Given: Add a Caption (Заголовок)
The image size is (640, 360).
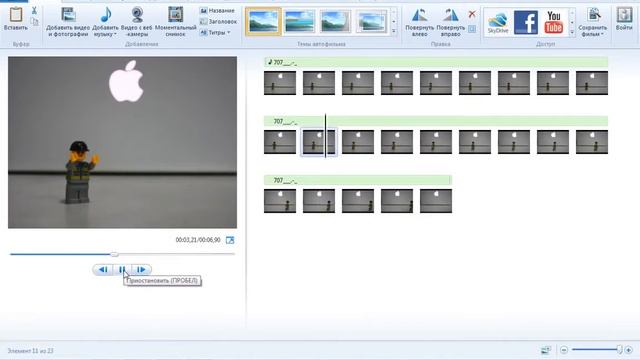Looking at the screenshot, I should 218,21.
